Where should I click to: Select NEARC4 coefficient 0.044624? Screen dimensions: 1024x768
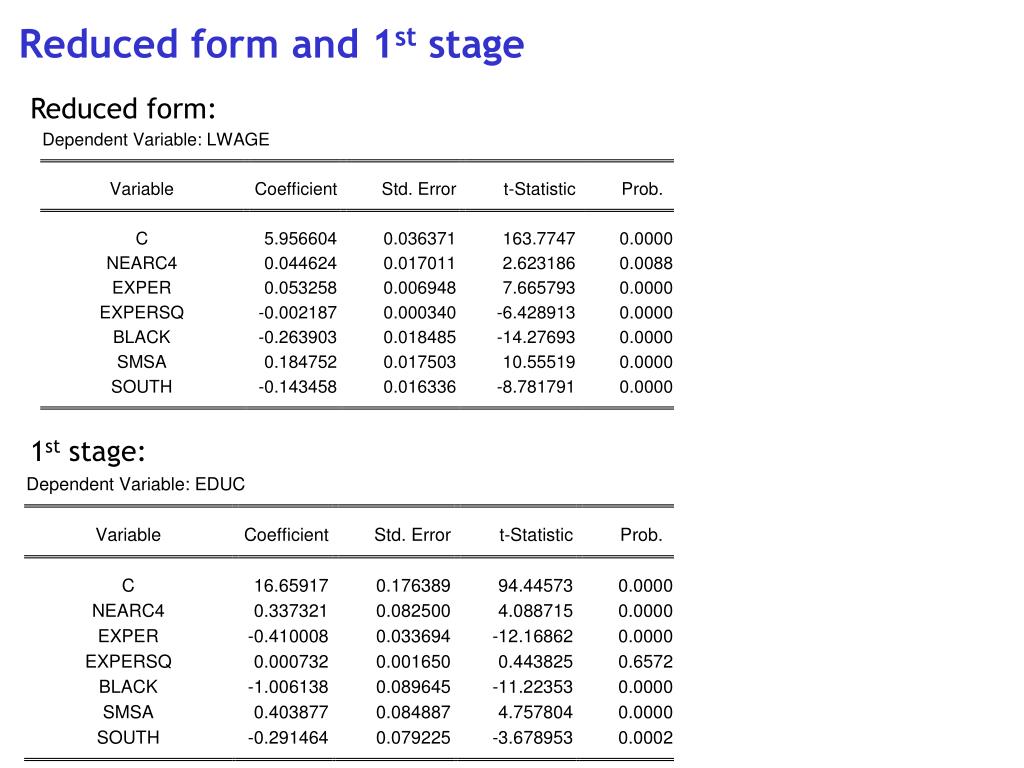coord(300,263)
